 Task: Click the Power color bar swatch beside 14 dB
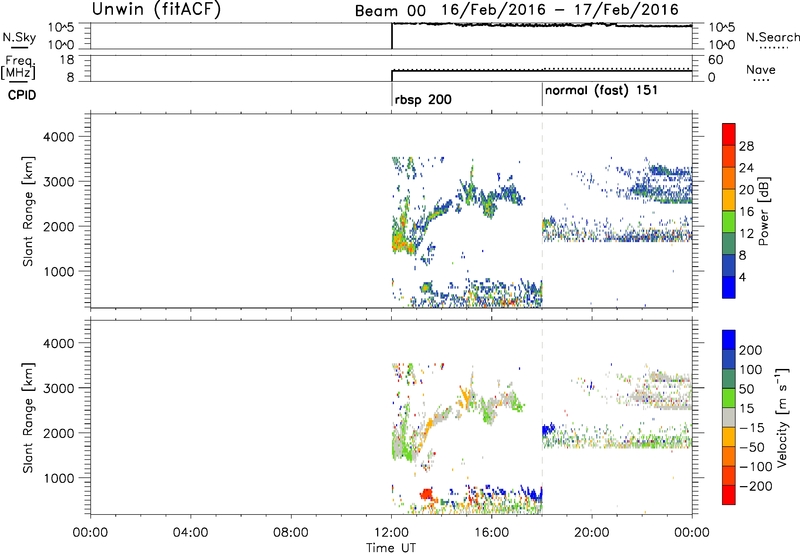pos(729,221)
